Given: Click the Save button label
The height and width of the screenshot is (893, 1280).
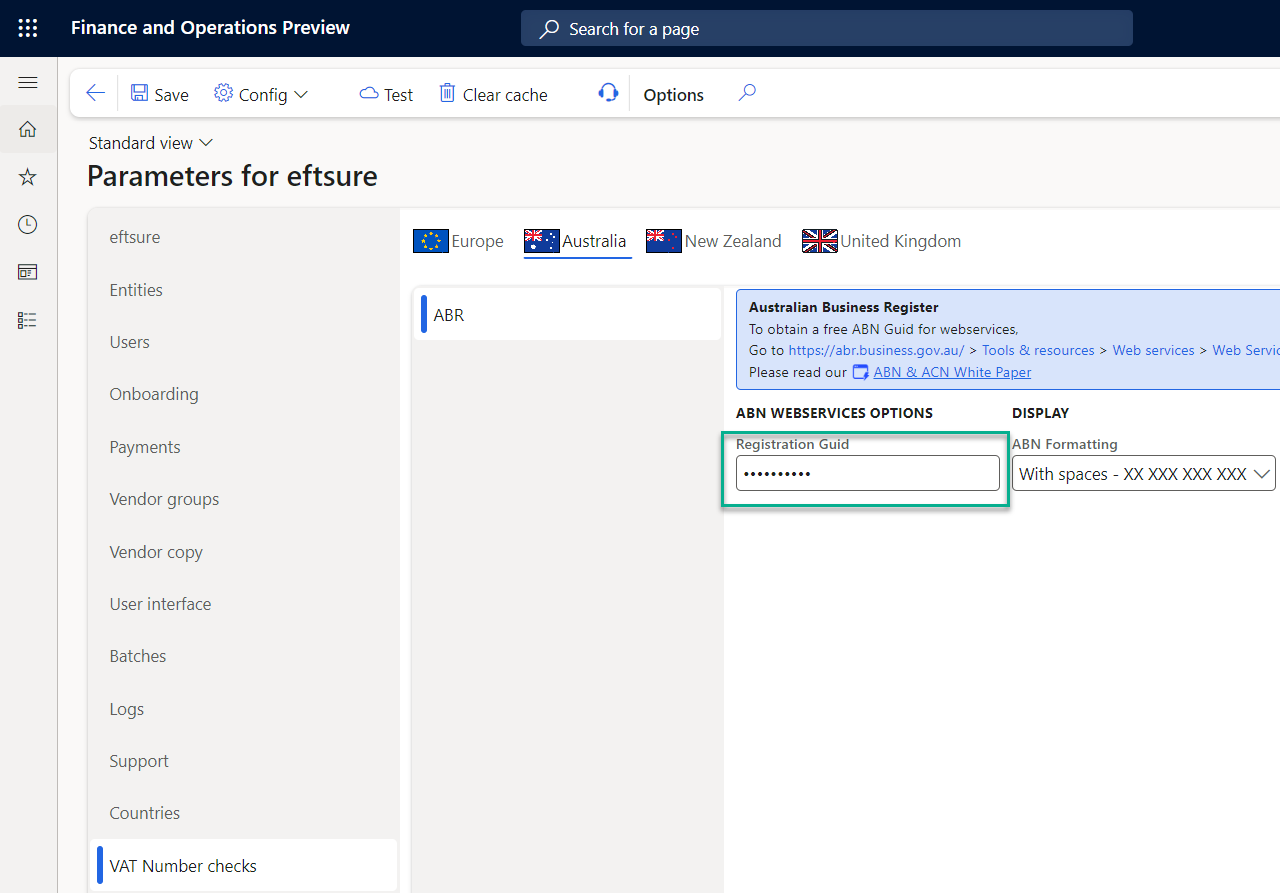Looking at the screenshot, I should click(171, 95).
